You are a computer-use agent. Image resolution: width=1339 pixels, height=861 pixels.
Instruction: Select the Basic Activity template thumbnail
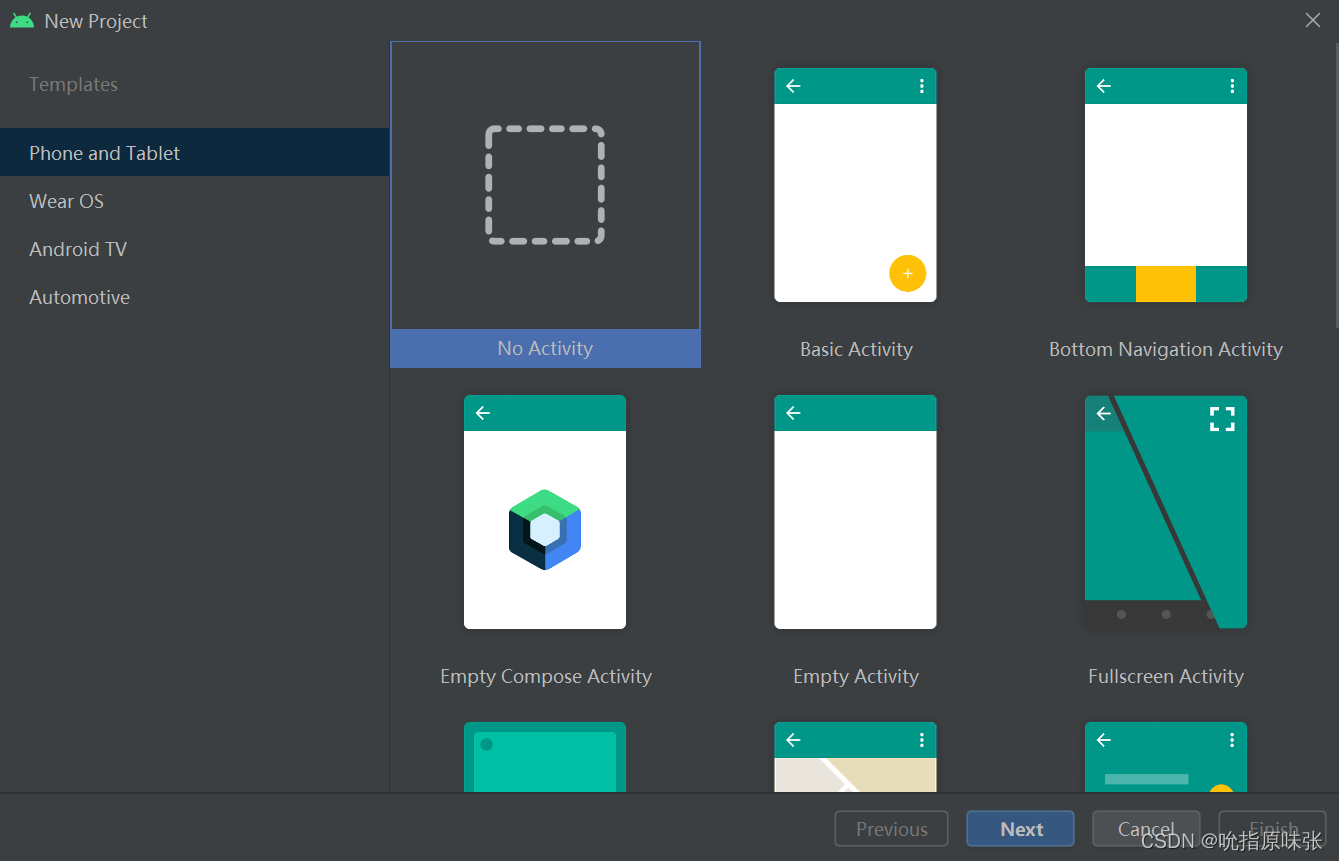coord(855,185)
